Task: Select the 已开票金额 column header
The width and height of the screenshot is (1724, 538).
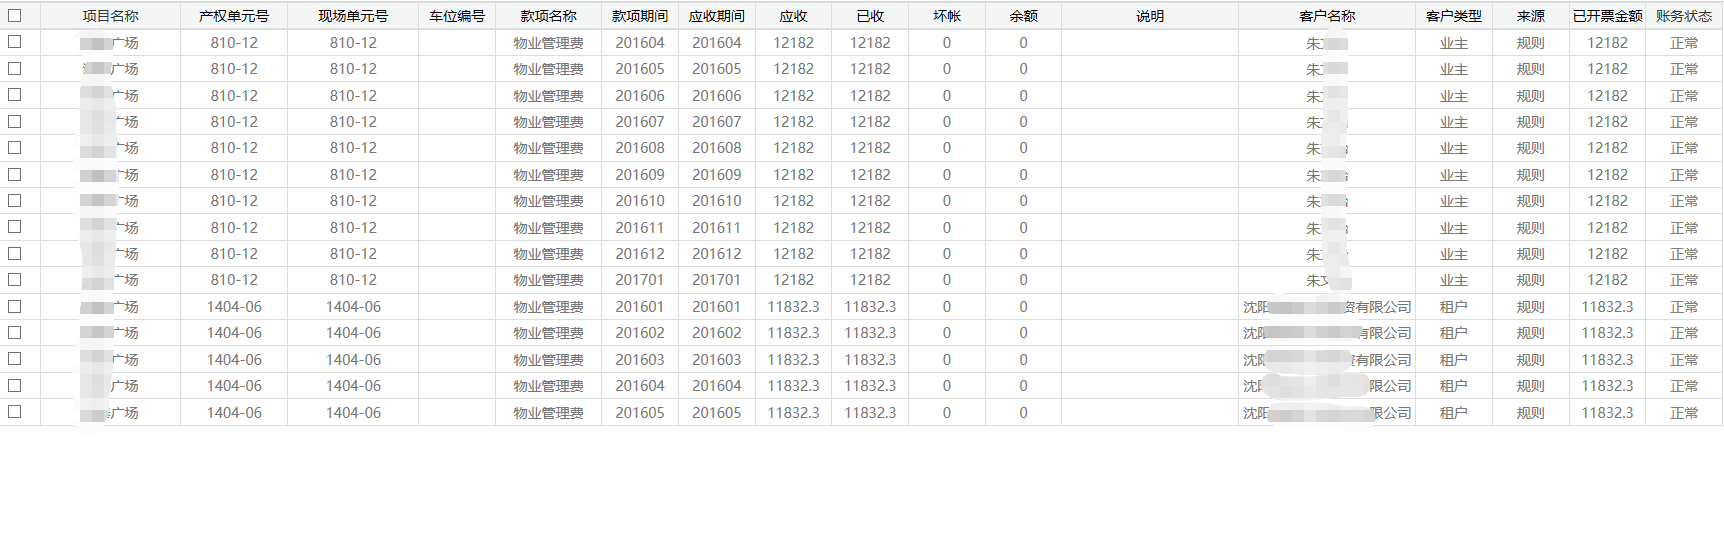Action: click(x=1607, y=16)
